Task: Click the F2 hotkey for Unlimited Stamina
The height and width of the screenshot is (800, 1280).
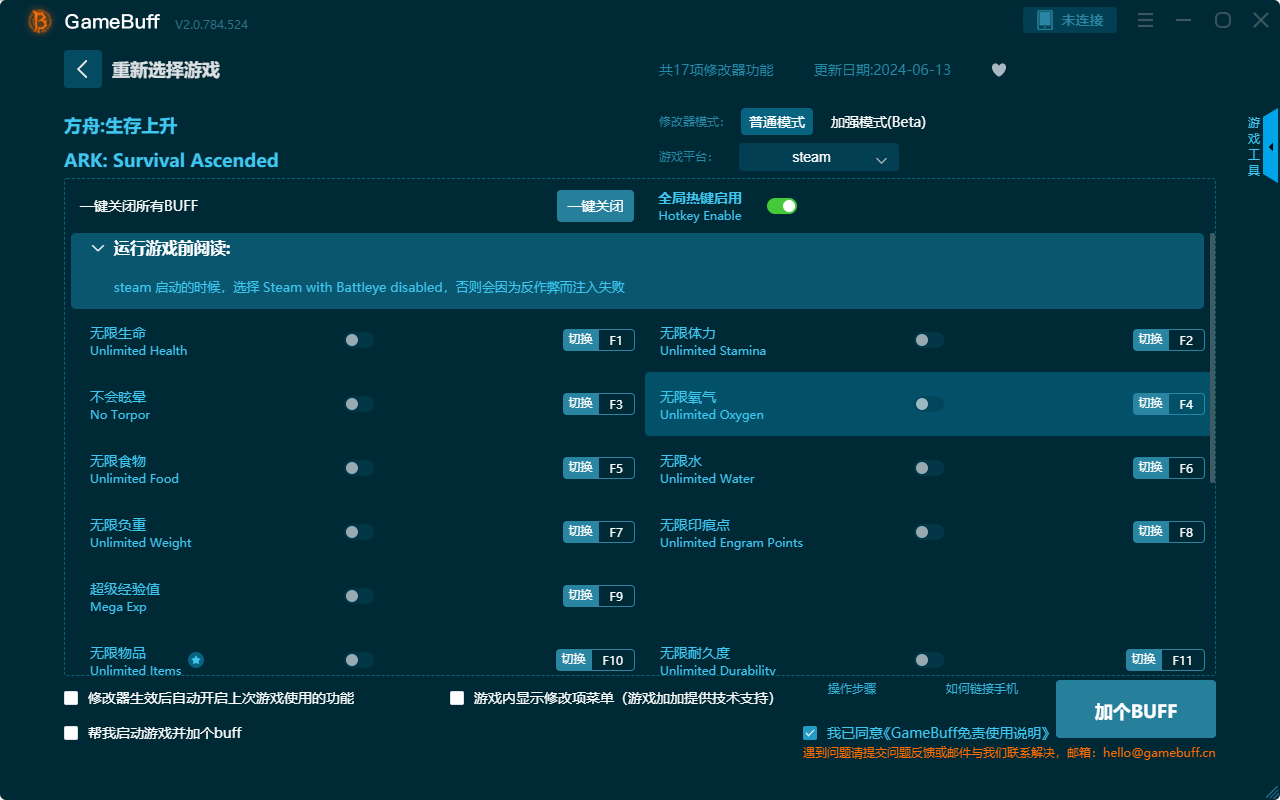Action: (x=1186, y=340)
